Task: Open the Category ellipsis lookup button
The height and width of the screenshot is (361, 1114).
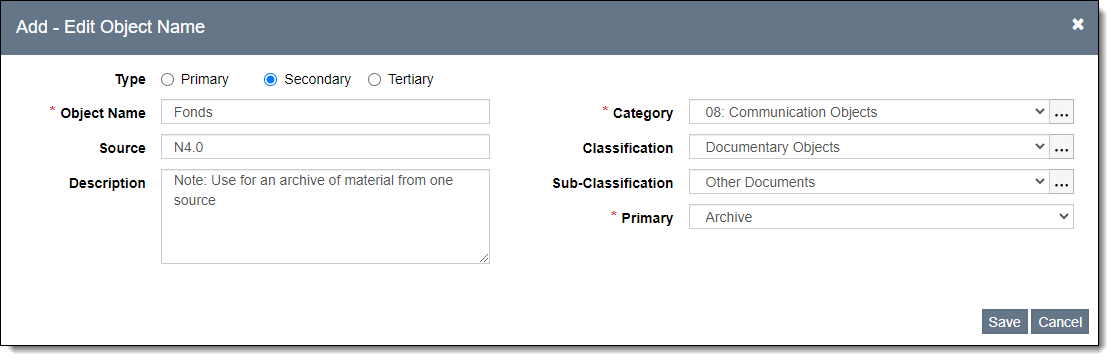Action: (x=1061, y=112)
